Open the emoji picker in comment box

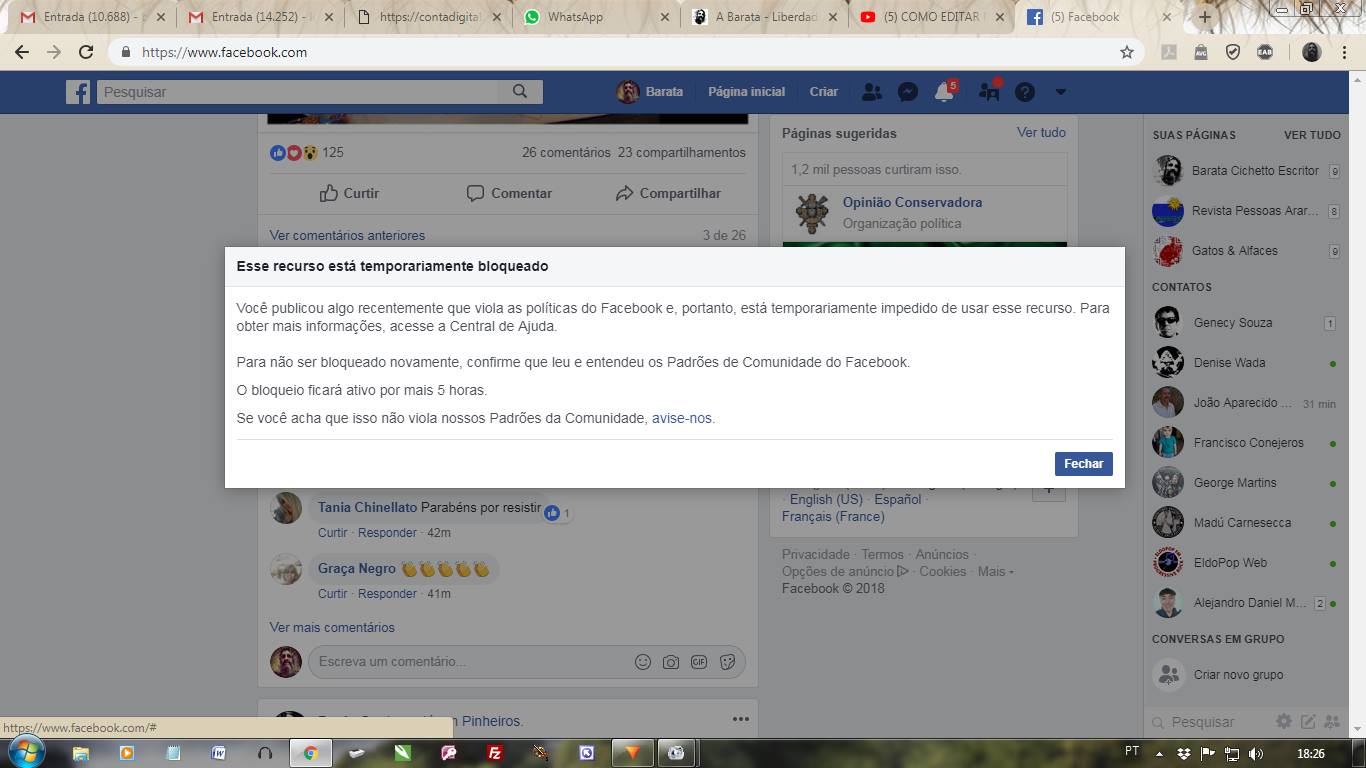click(x=643, y=662)
